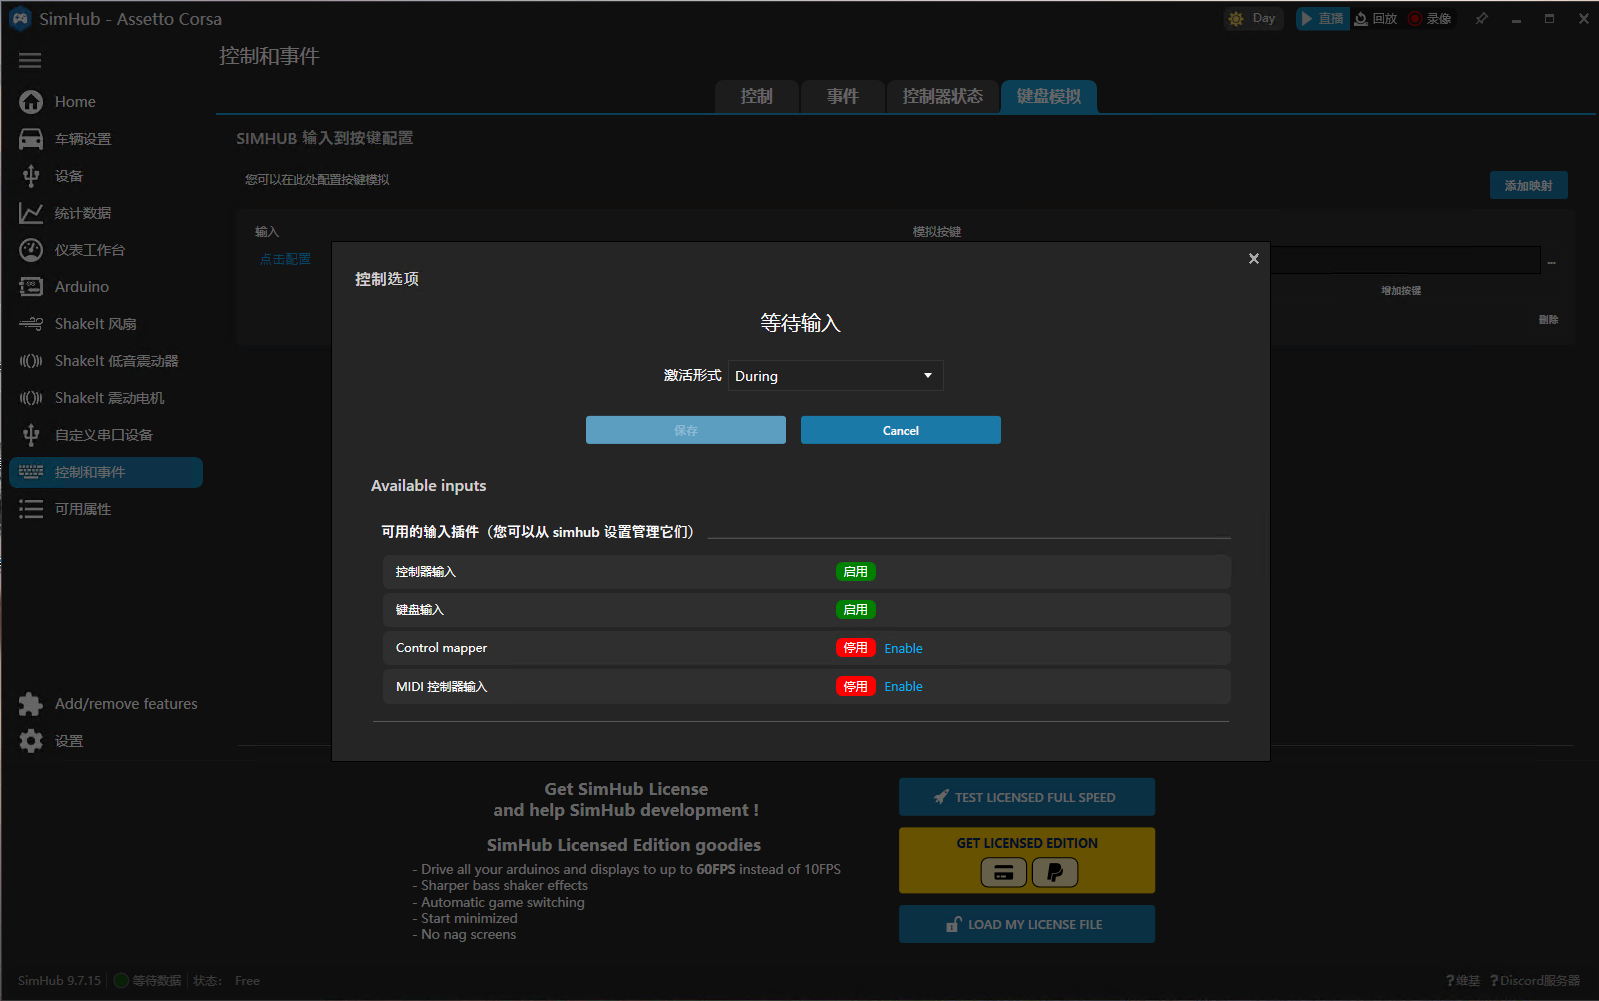Toggle the Day theme button
The image size is (1599, 1001).
[x=1253, y=19]
